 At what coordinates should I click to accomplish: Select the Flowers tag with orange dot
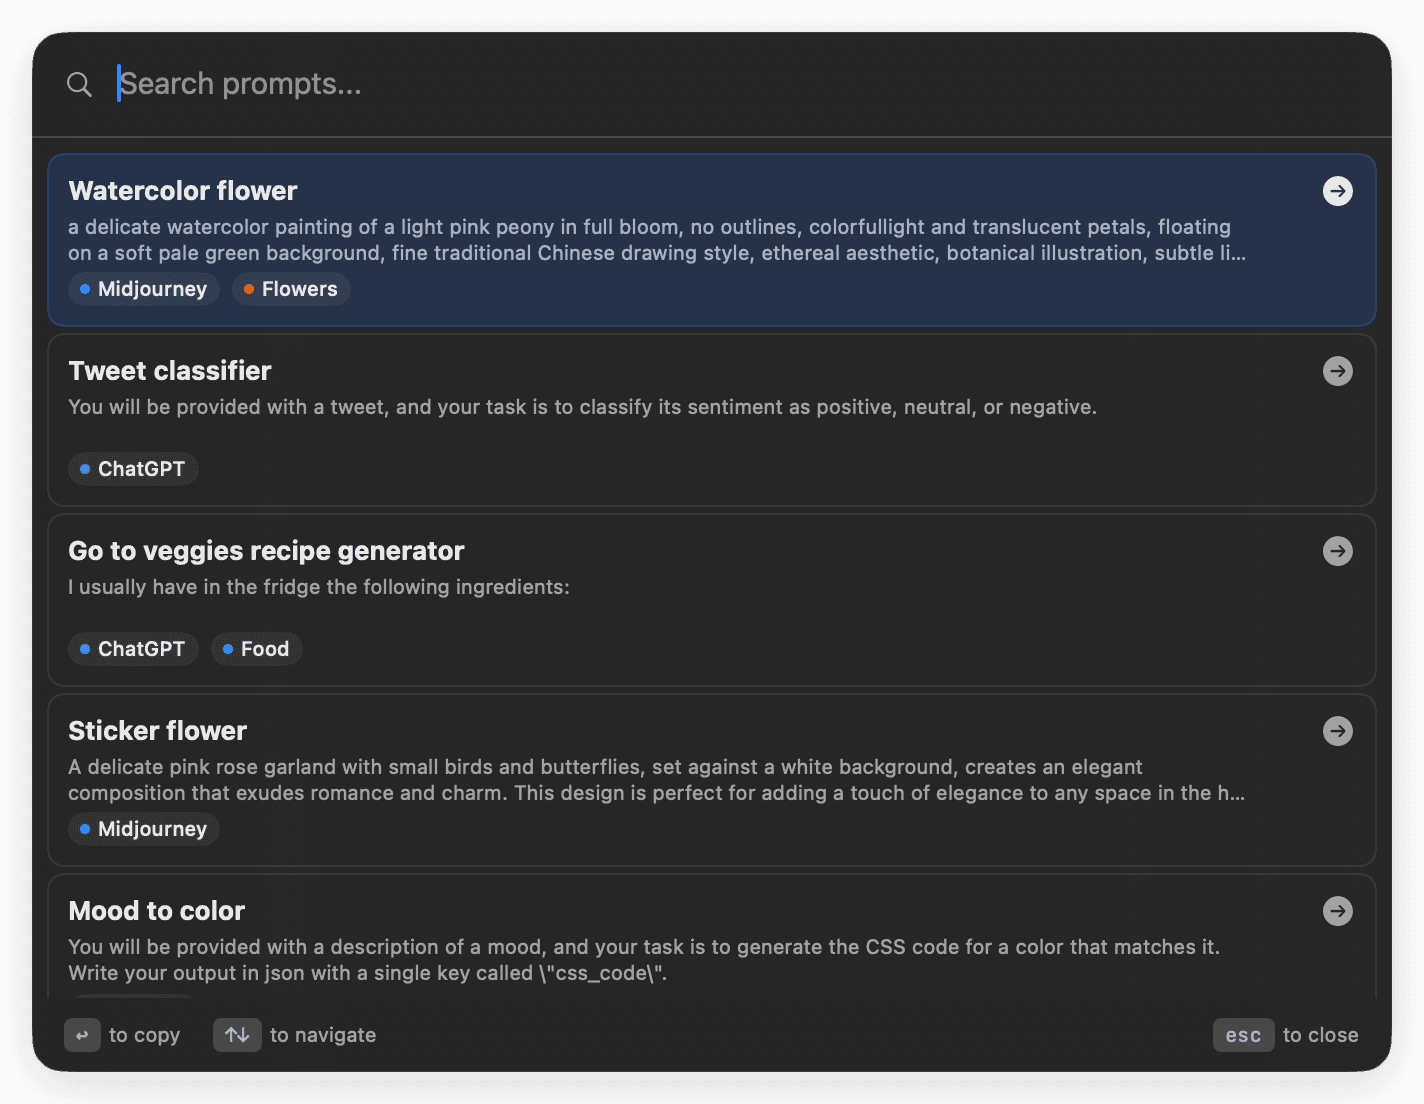point(291,289)
